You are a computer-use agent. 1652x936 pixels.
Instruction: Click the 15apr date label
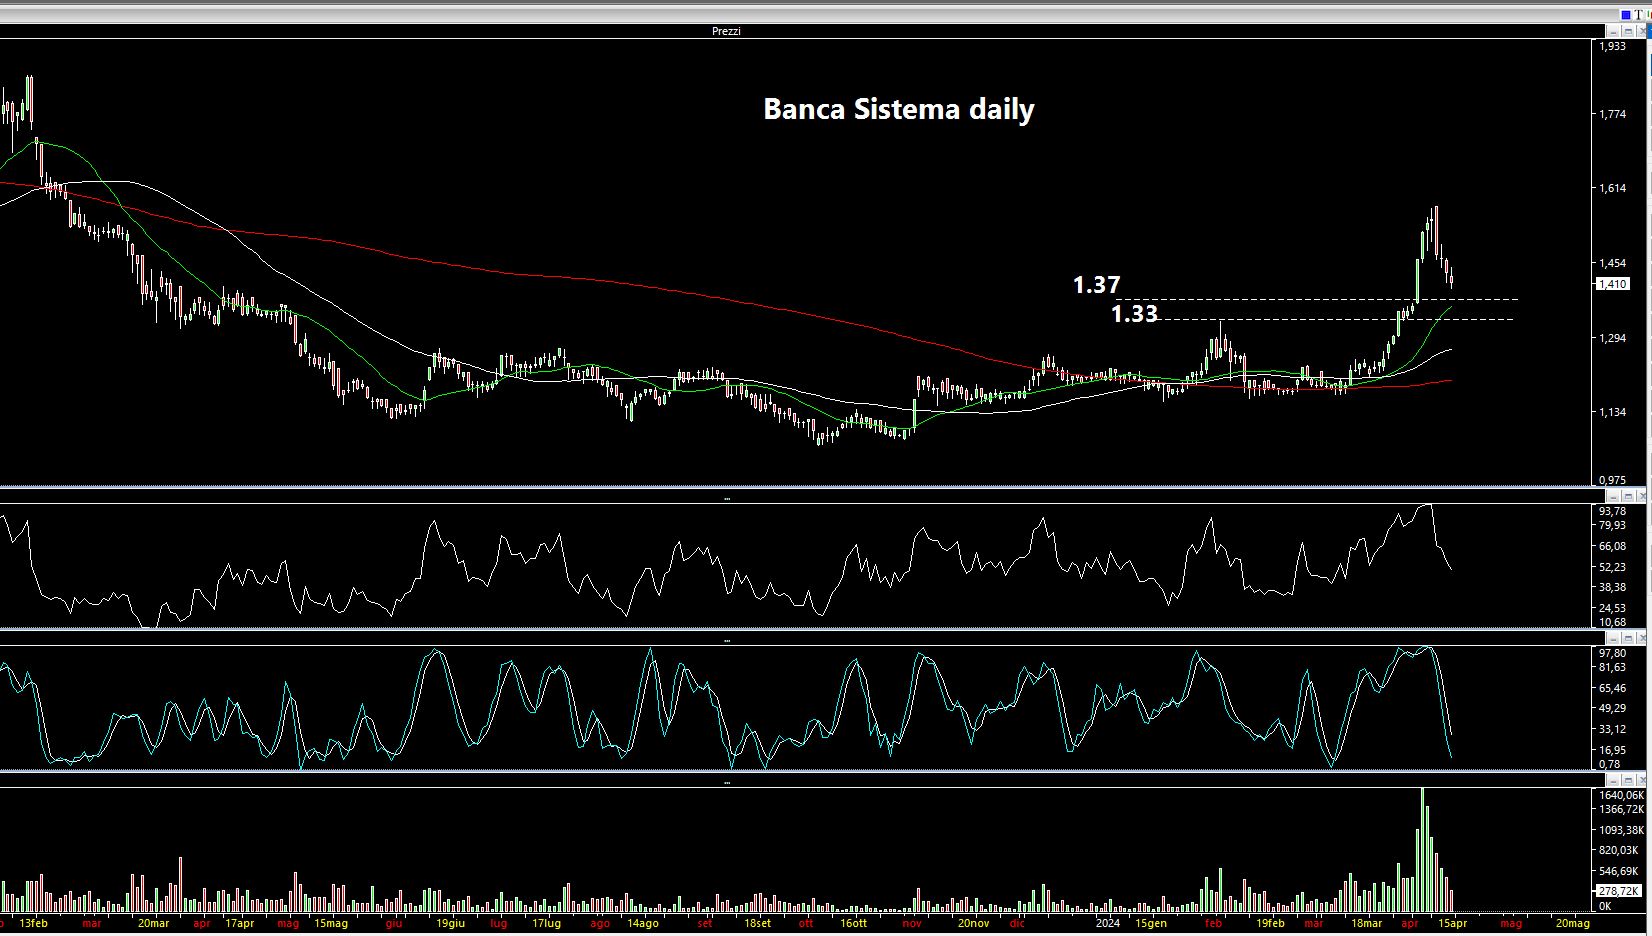(1452, 923)
